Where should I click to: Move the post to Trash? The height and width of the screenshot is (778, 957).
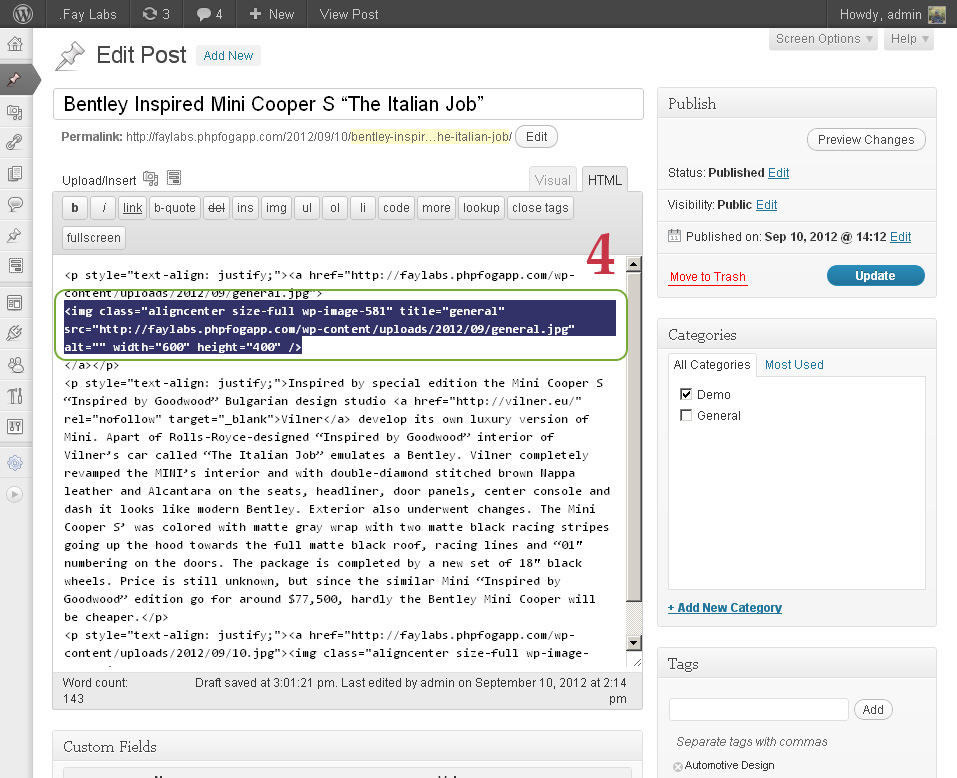click(707, 277)
